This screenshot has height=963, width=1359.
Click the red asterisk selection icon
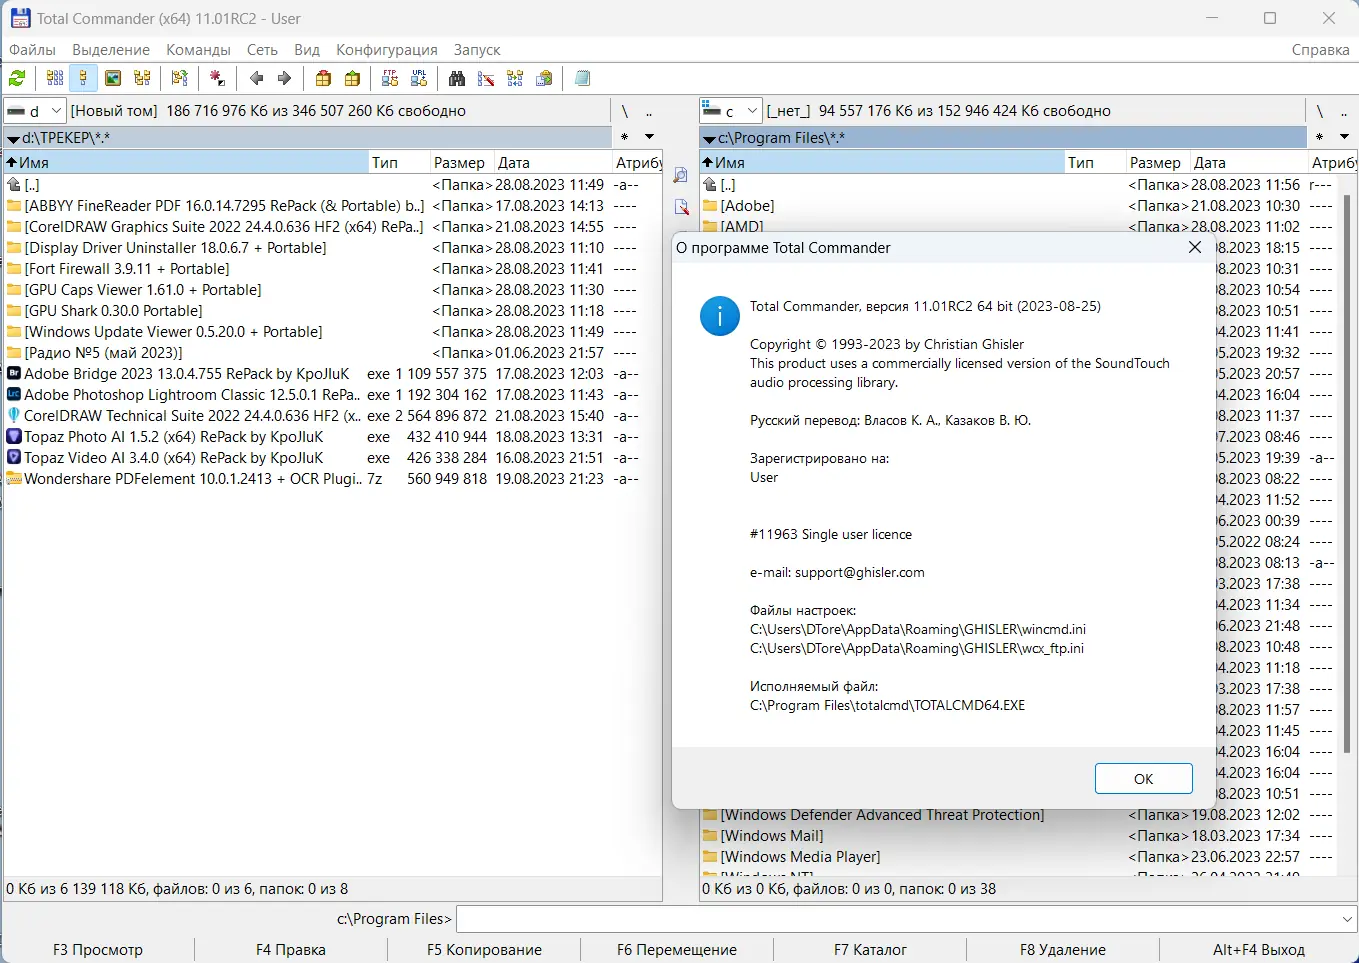[x=217, y=78]
